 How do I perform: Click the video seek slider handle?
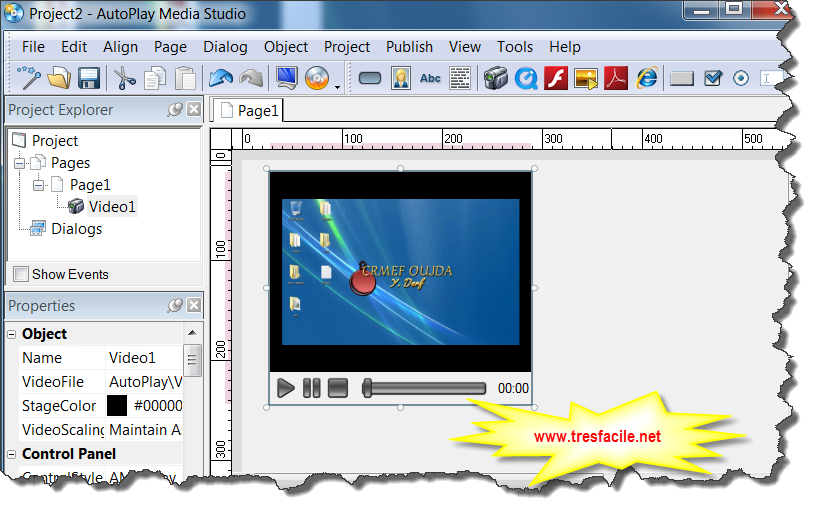click(367, 388)
